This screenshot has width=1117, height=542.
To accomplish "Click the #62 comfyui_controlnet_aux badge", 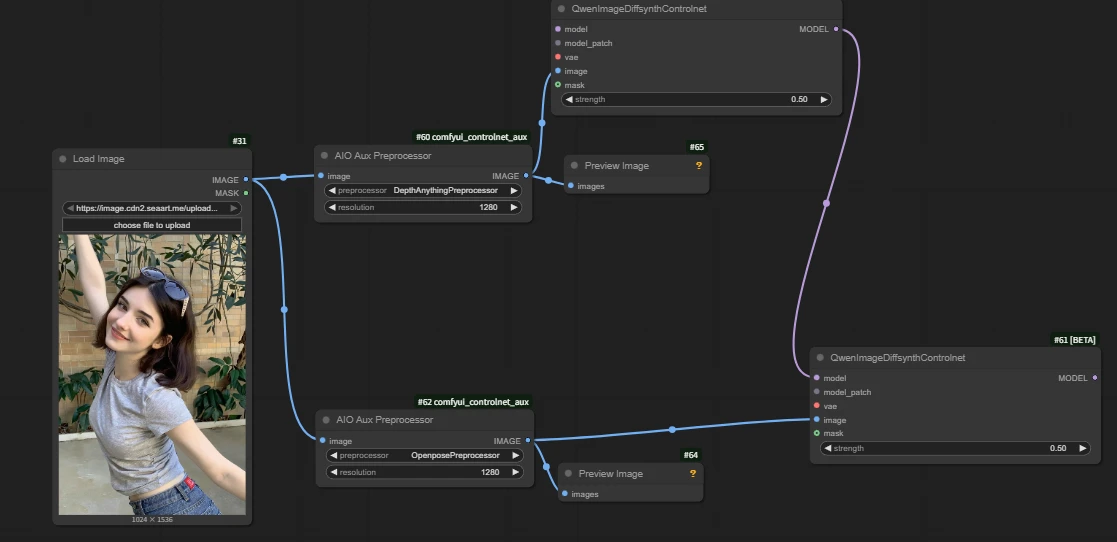I will coord(474,402).
